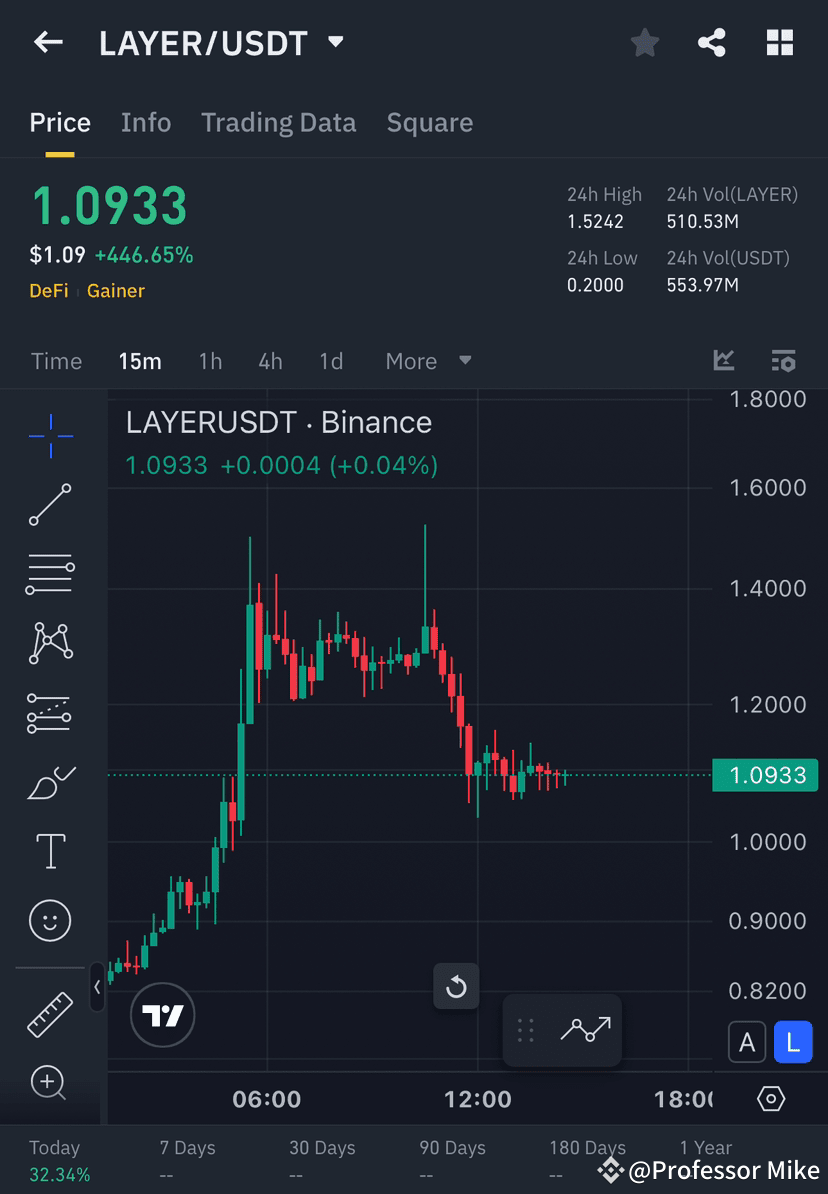The width and height of the screenshot is (828, 1194).
Task: Open chart display settings via hexagon gear
Action: pos(769,1097)
